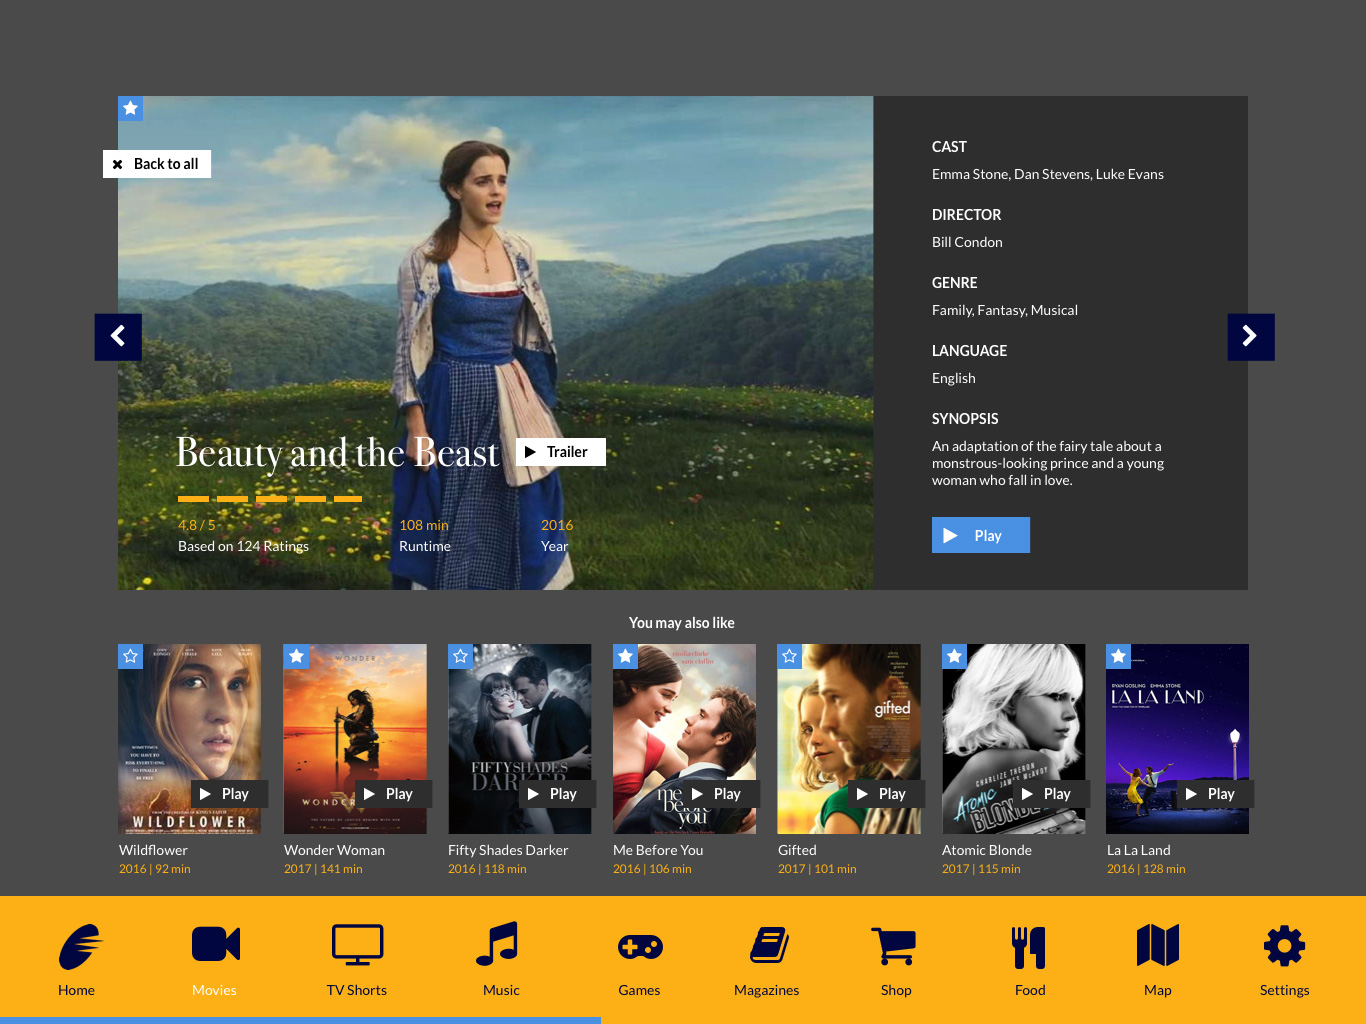Click the Emma Stone, Dan Stevens cast line

click(1048, 174)
